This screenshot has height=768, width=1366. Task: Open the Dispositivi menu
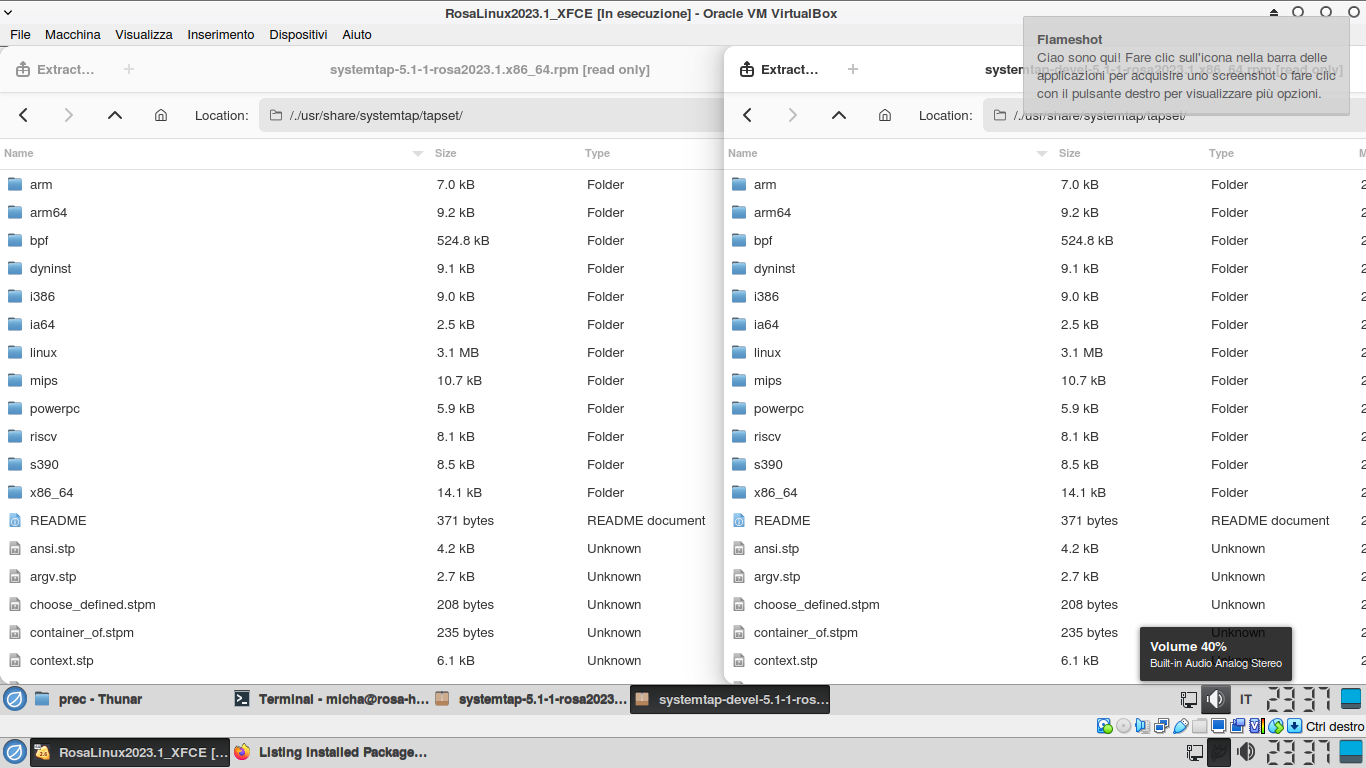pyautogui.click(x=298, y=34)
